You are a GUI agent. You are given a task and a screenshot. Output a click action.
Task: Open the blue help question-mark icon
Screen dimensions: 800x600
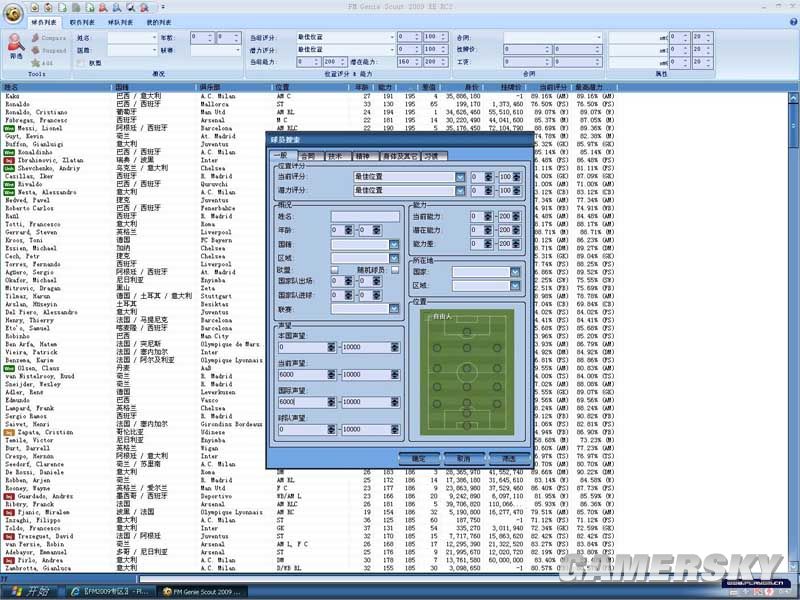coord(793,22)
